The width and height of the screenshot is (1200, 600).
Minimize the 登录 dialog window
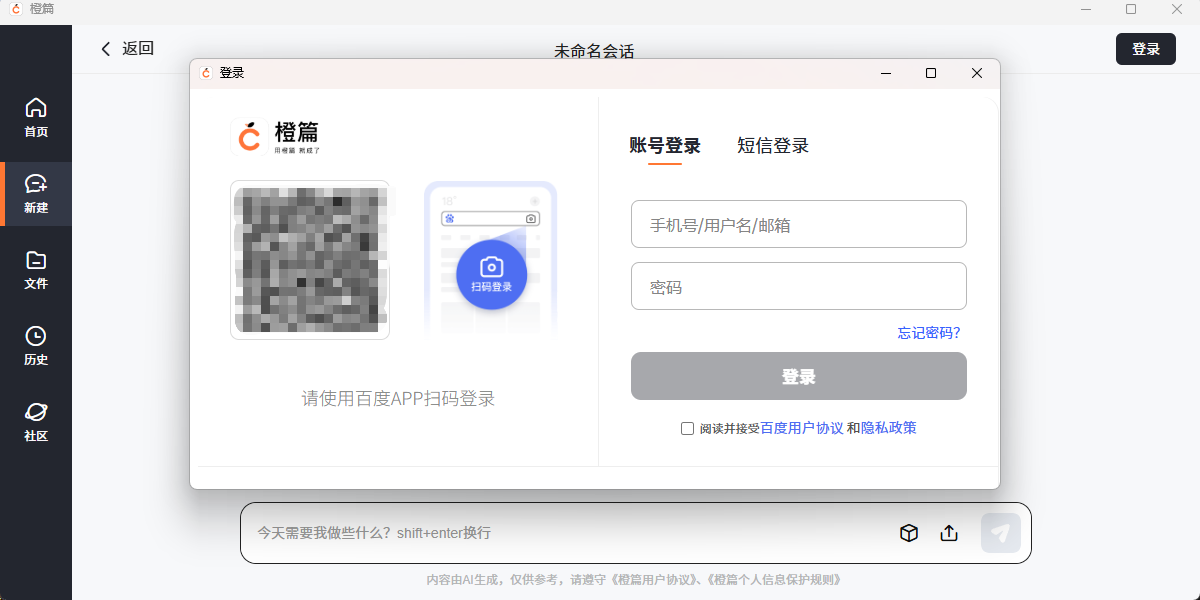[885, 73]
